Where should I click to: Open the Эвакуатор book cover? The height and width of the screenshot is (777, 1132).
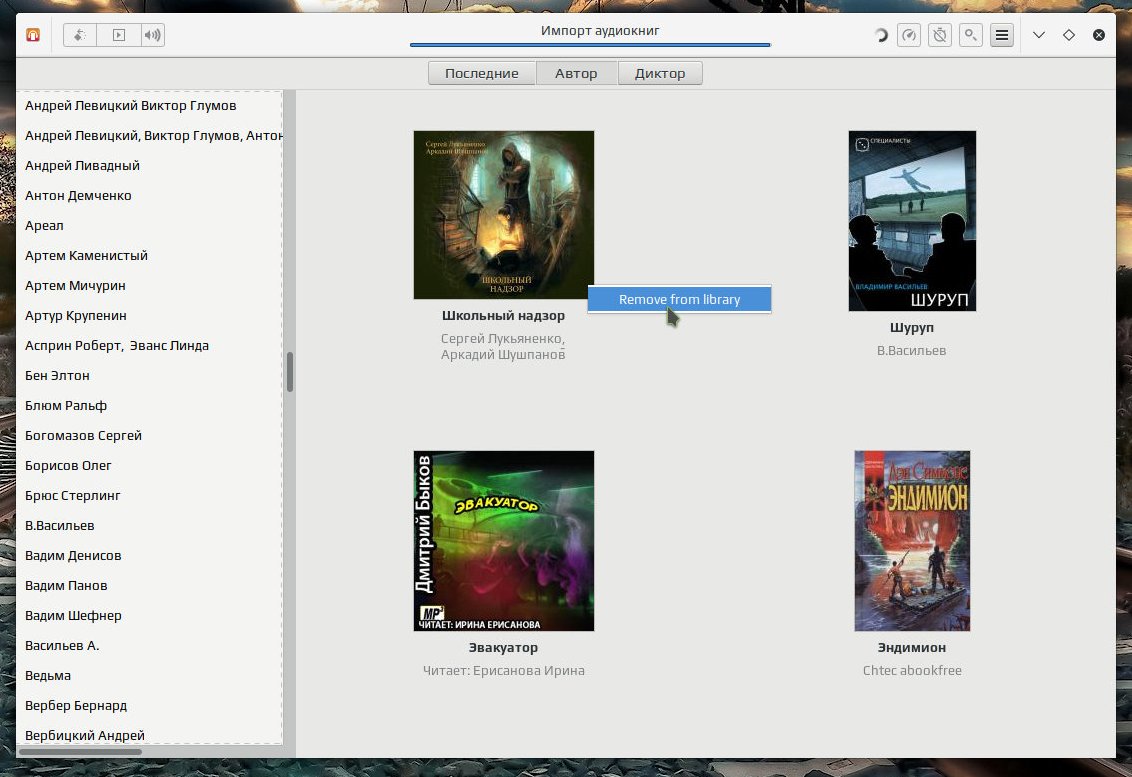click(504, 541)
